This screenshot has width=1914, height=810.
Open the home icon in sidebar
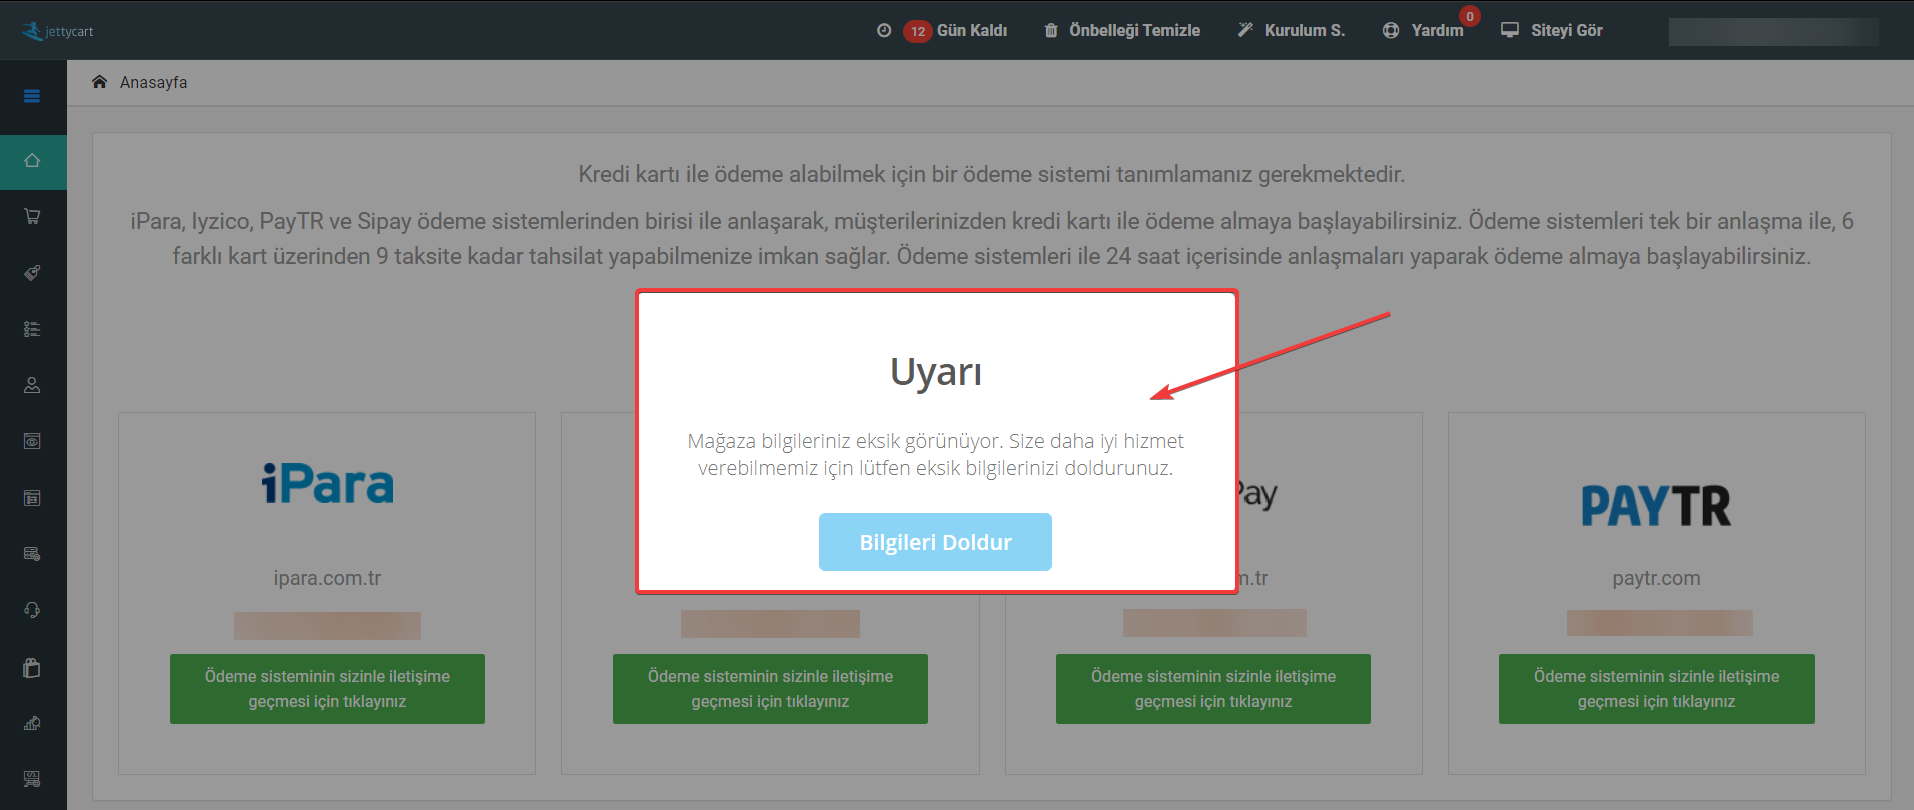pos(32,160)
